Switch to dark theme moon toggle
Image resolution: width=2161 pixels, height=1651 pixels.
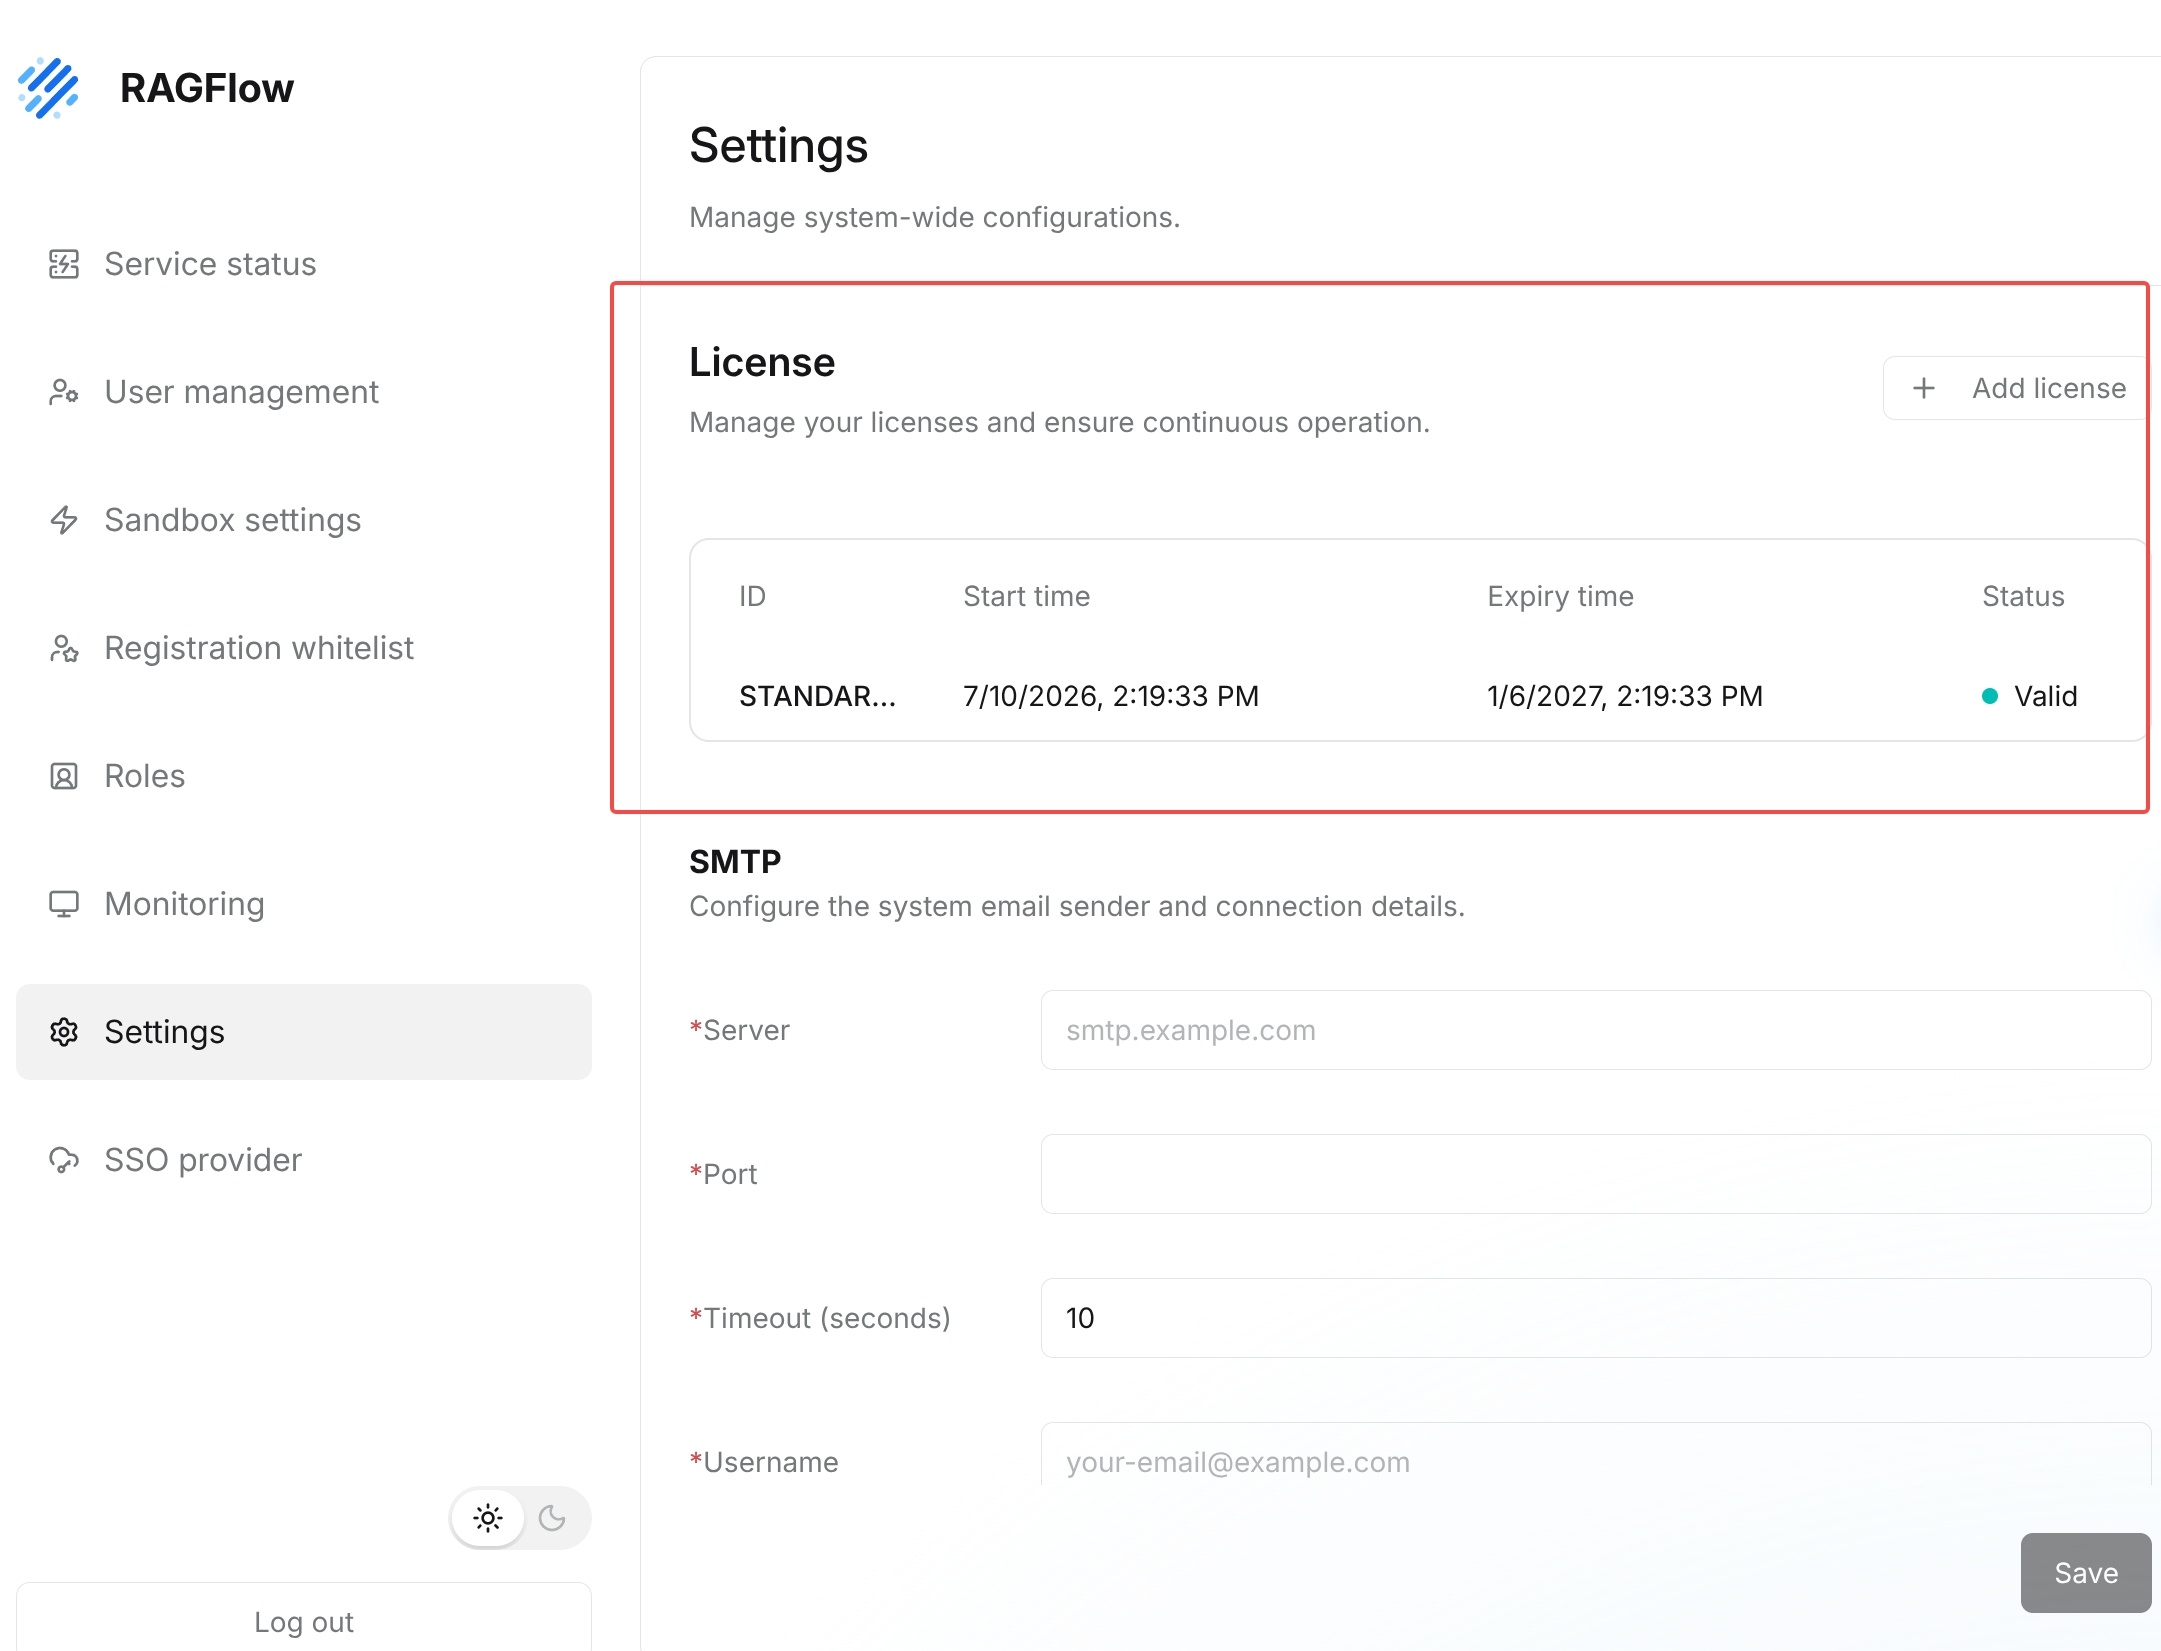pos(552,1518)
